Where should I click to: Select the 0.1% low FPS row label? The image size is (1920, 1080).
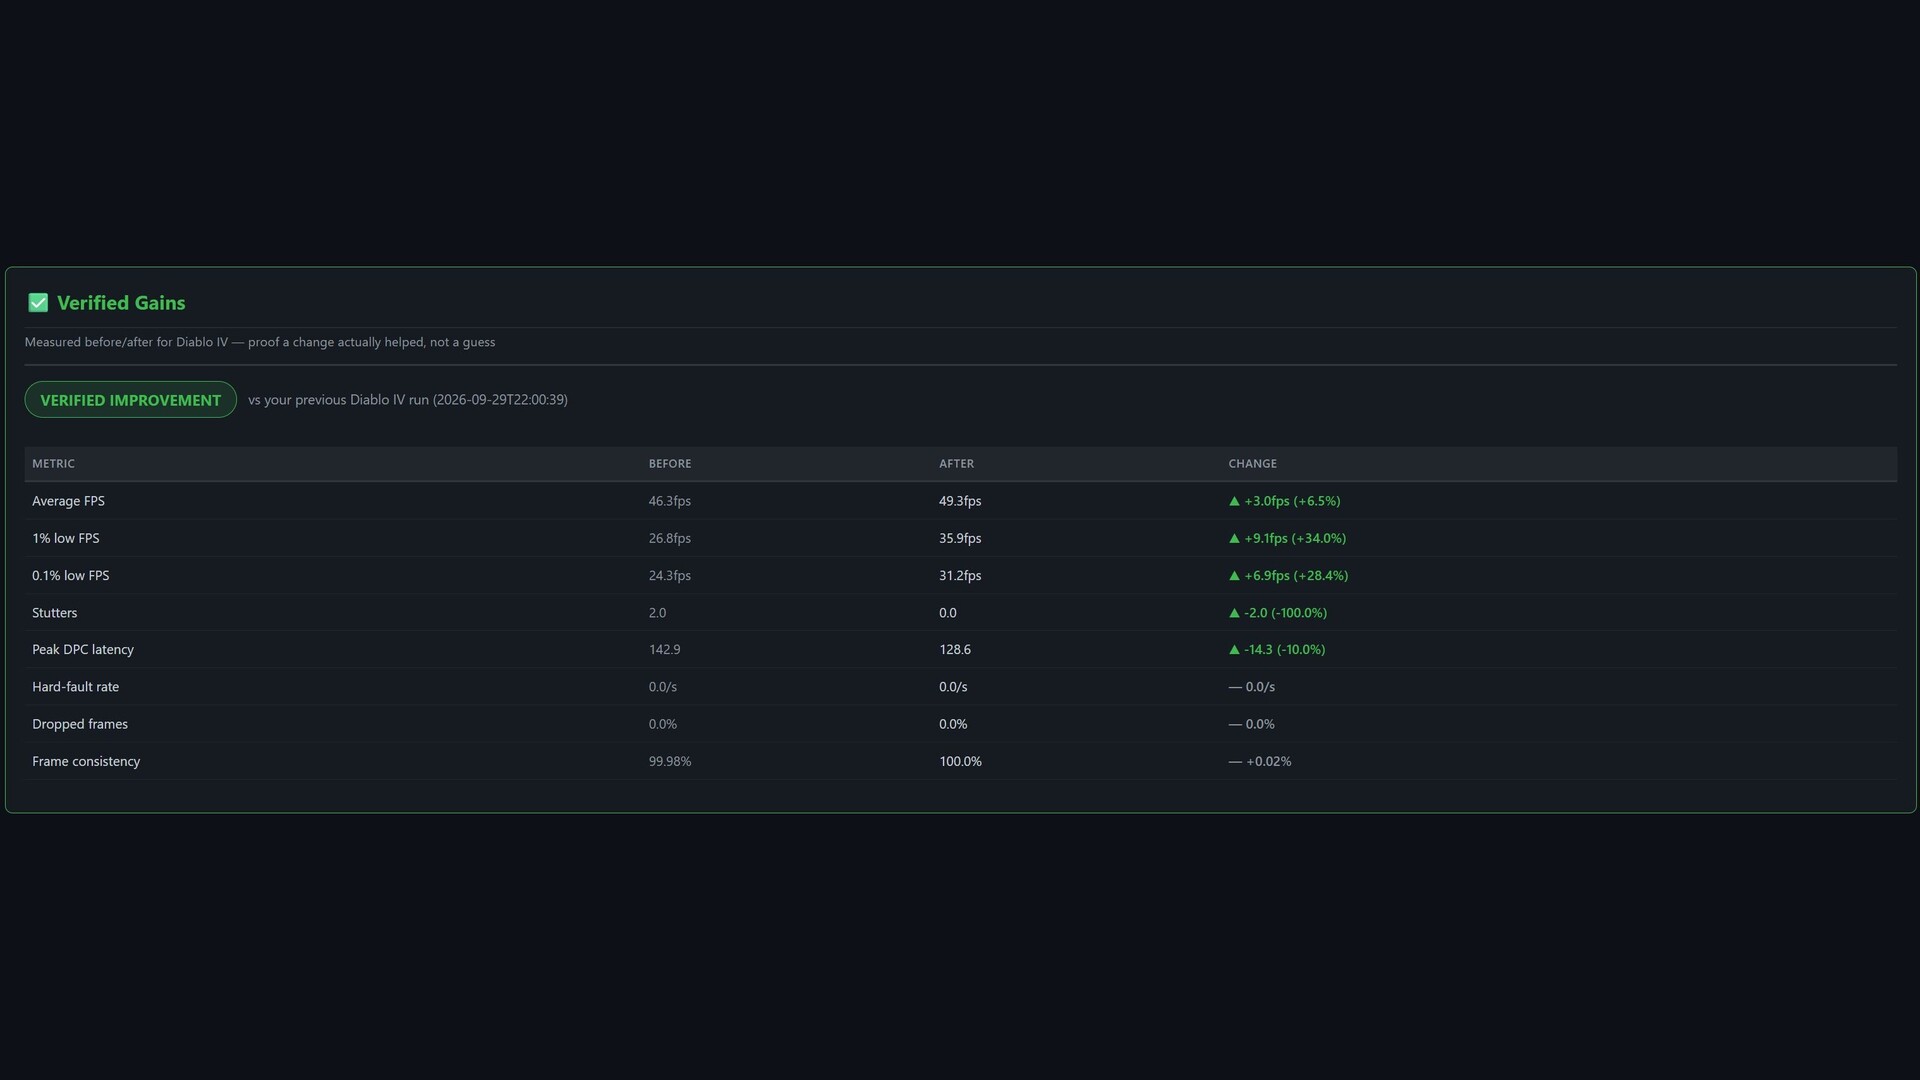(71, 576)
